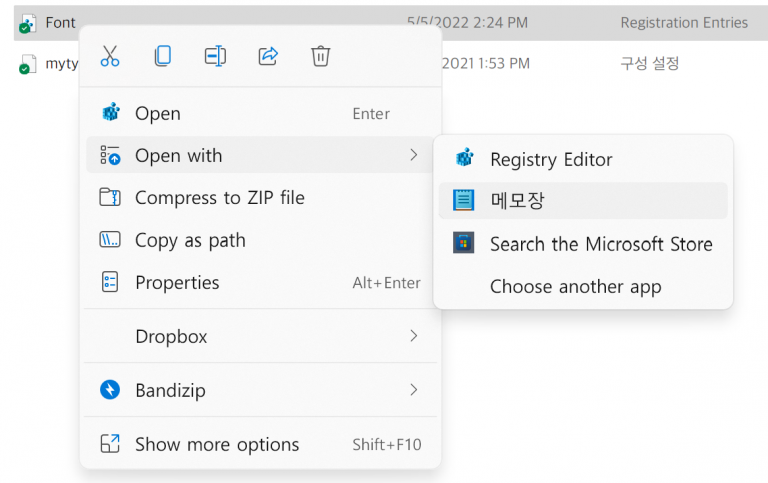Expand the Open with submenu arrow
The image size is (768, 483).
414,155
